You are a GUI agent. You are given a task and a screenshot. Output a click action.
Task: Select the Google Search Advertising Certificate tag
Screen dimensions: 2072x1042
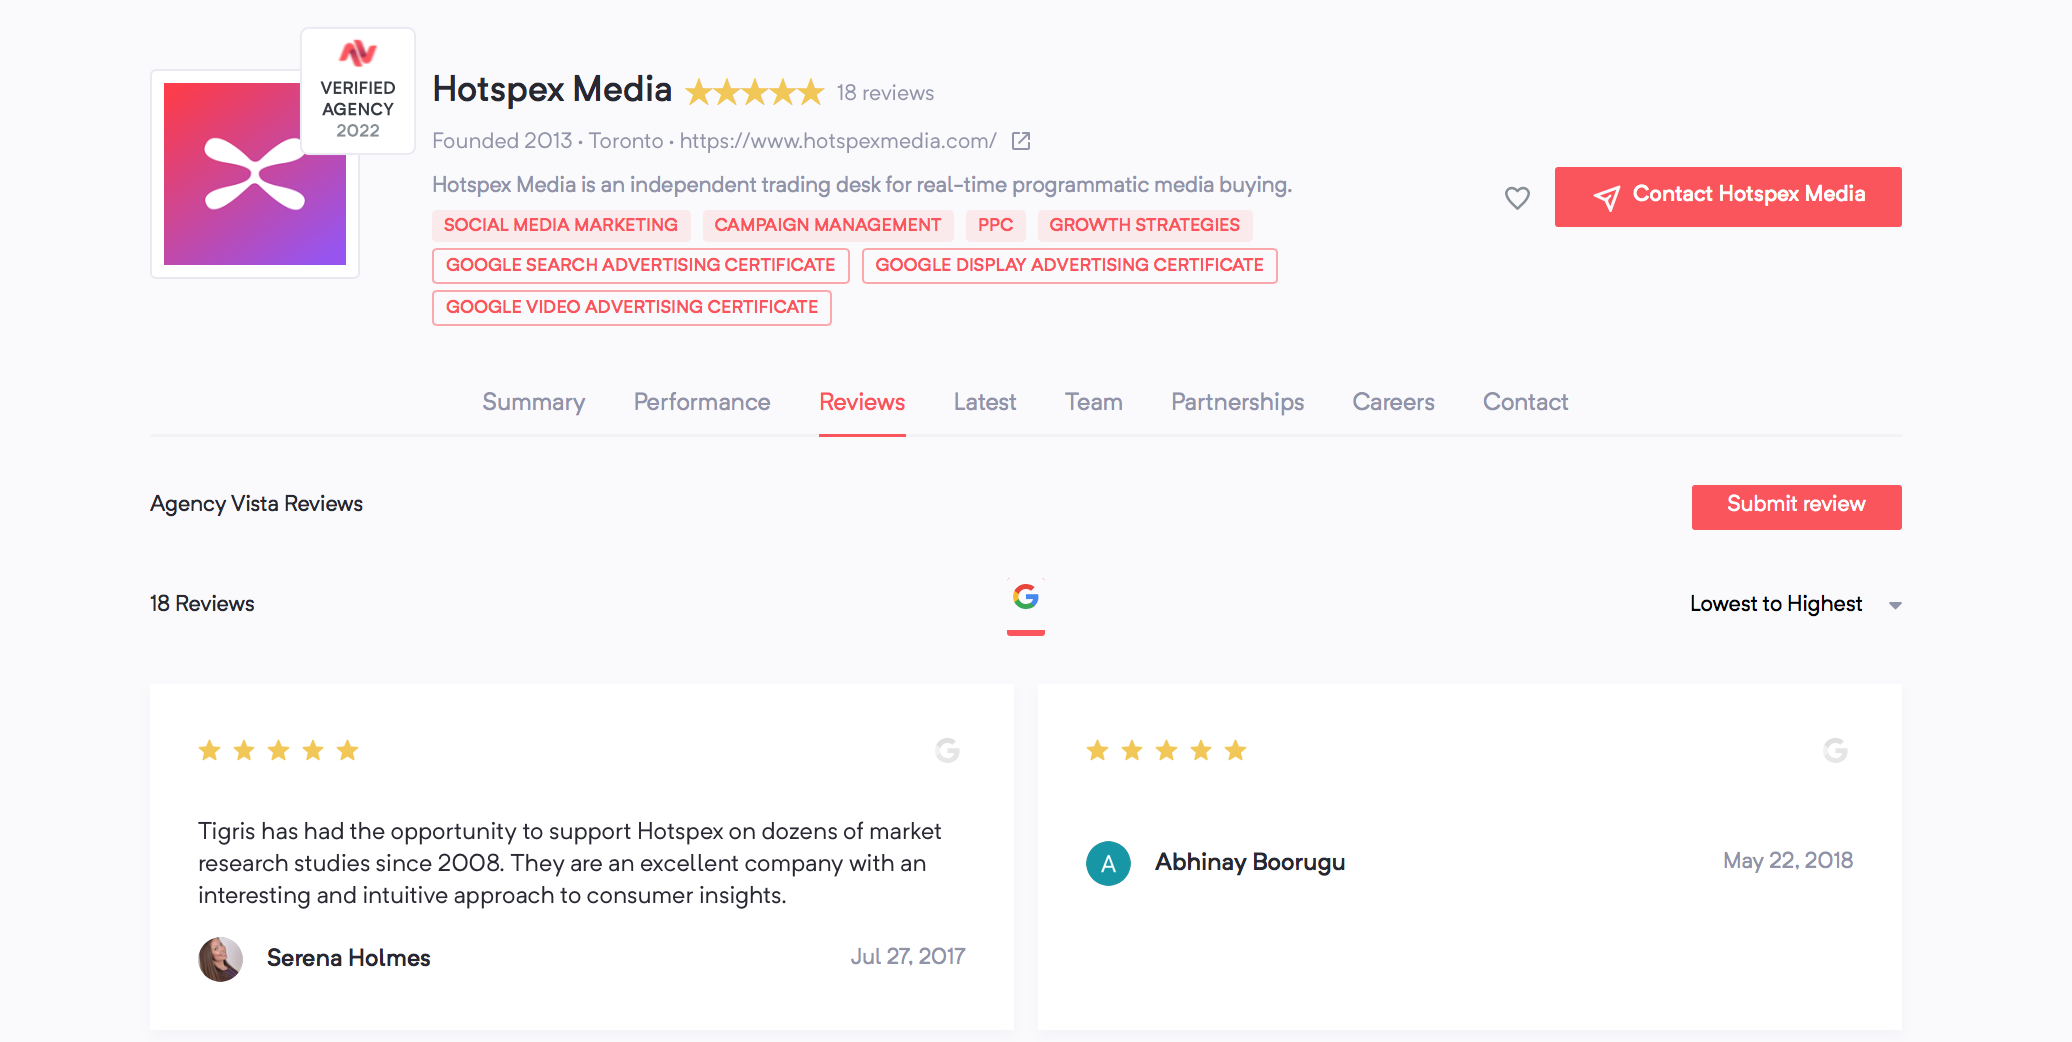click(x=640, y=265)
